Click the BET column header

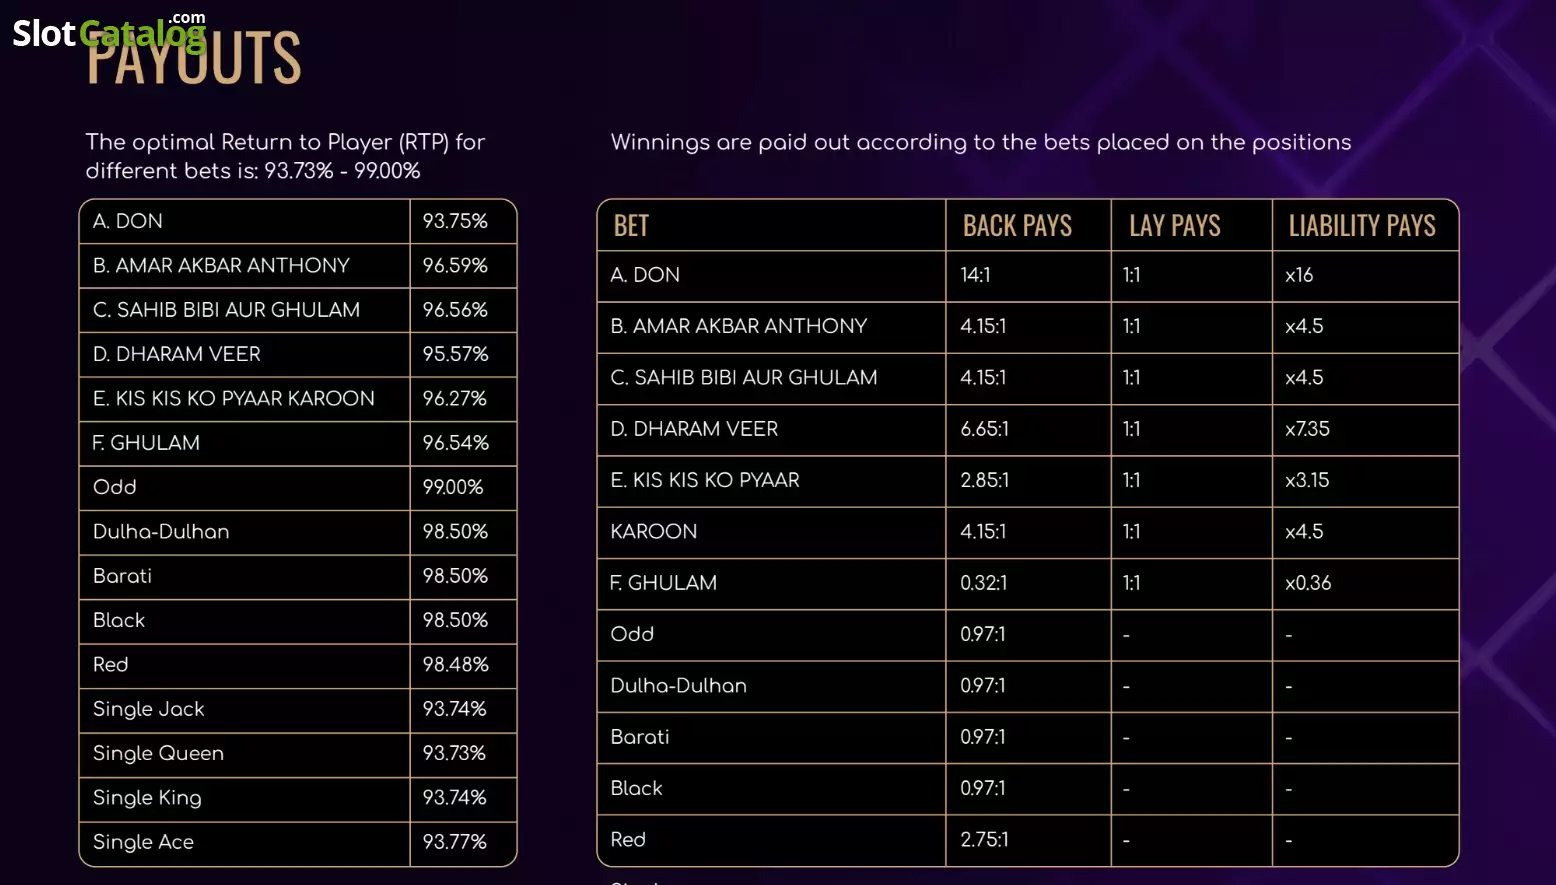click(631, 226)
